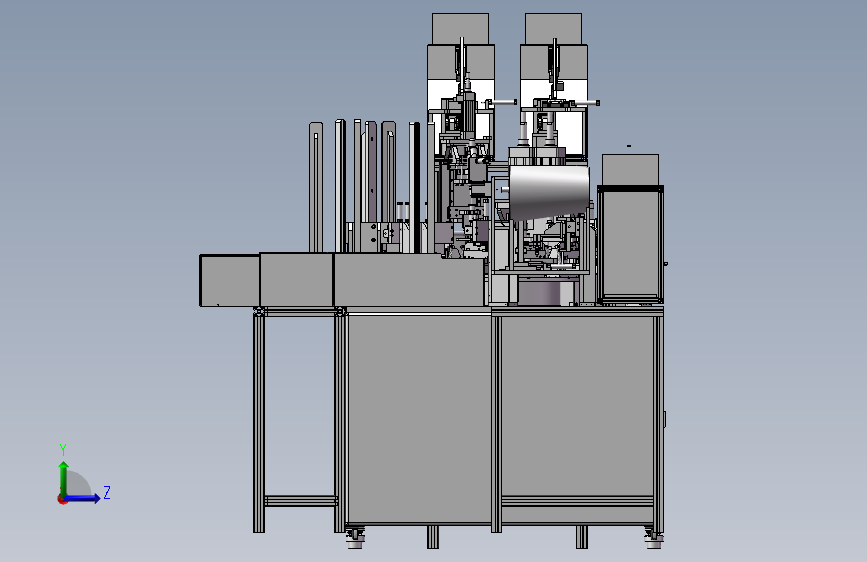Select the shiny silver cylindrical drum part
The width and height of the screenshot is (867, 562).
(x=549, y=192)
